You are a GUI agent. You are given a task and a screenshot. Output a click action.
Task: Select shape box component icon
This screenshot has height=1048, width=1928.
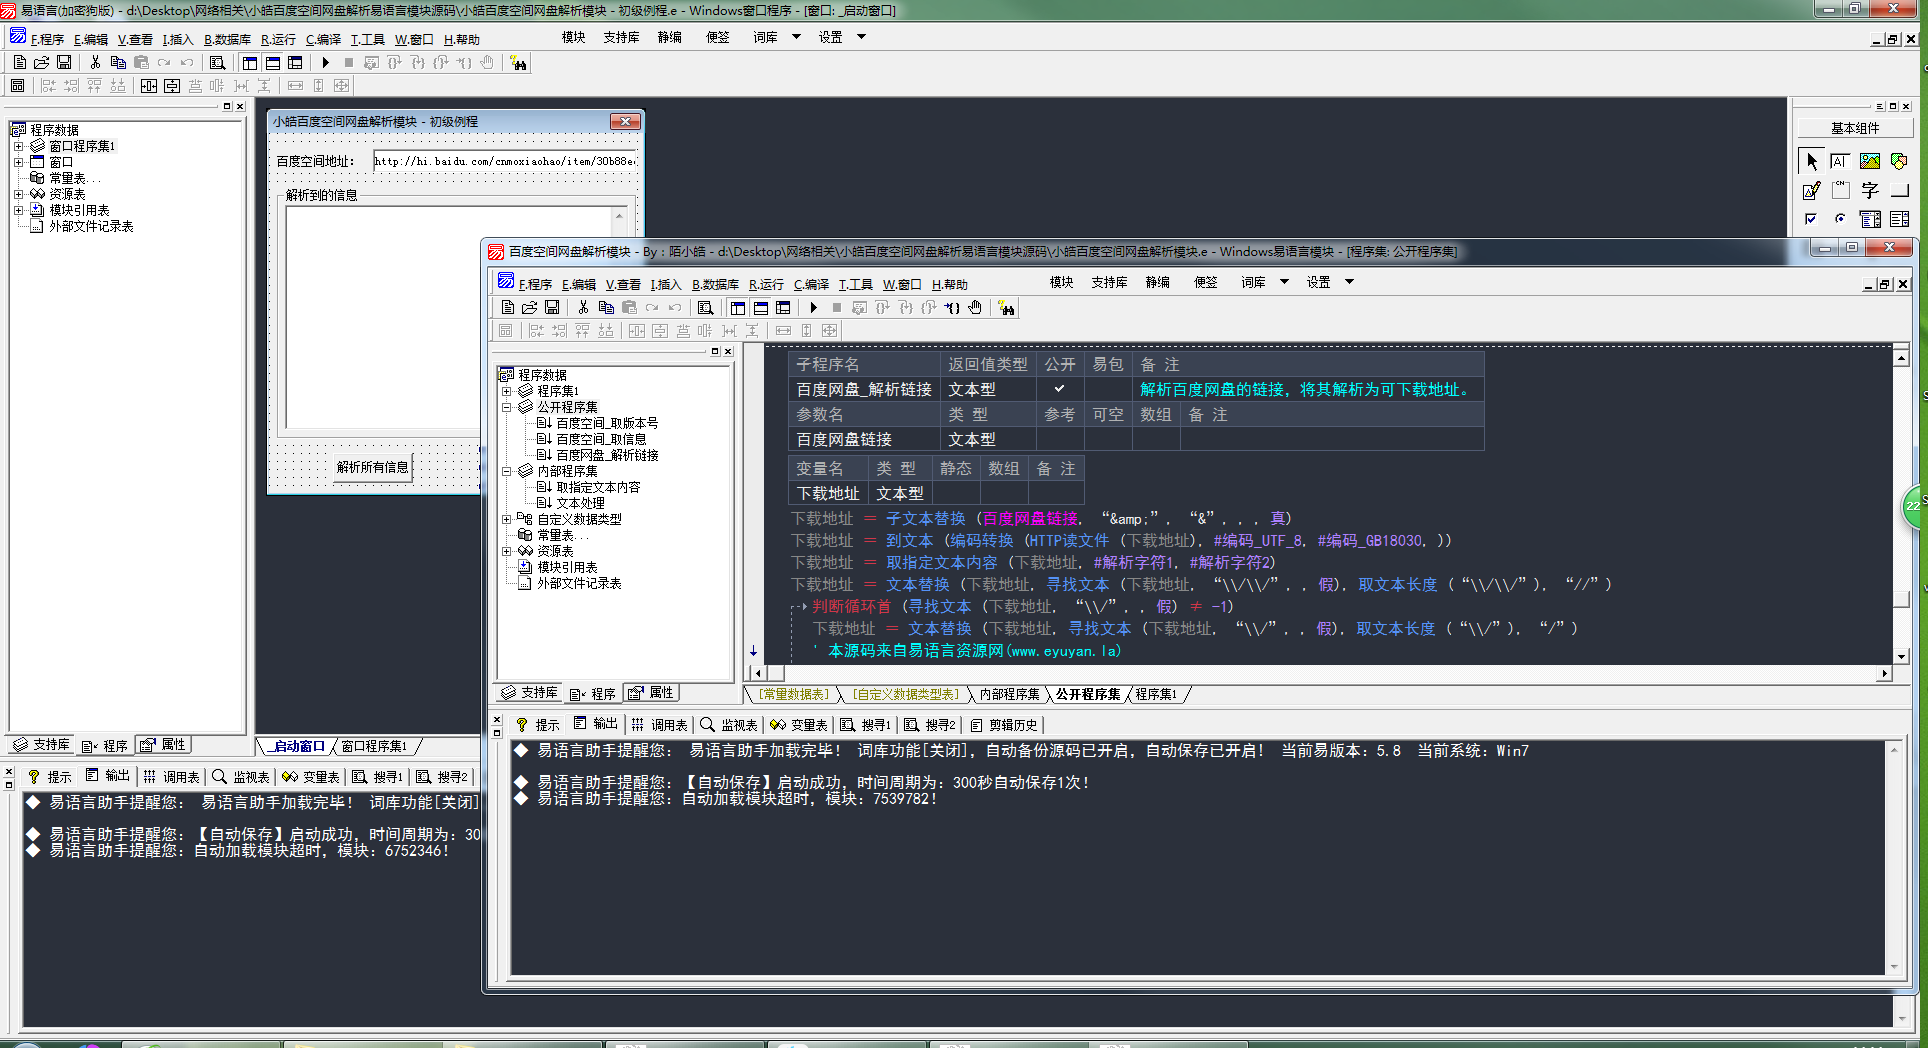pyautogui.click(x=1899, y=161)
